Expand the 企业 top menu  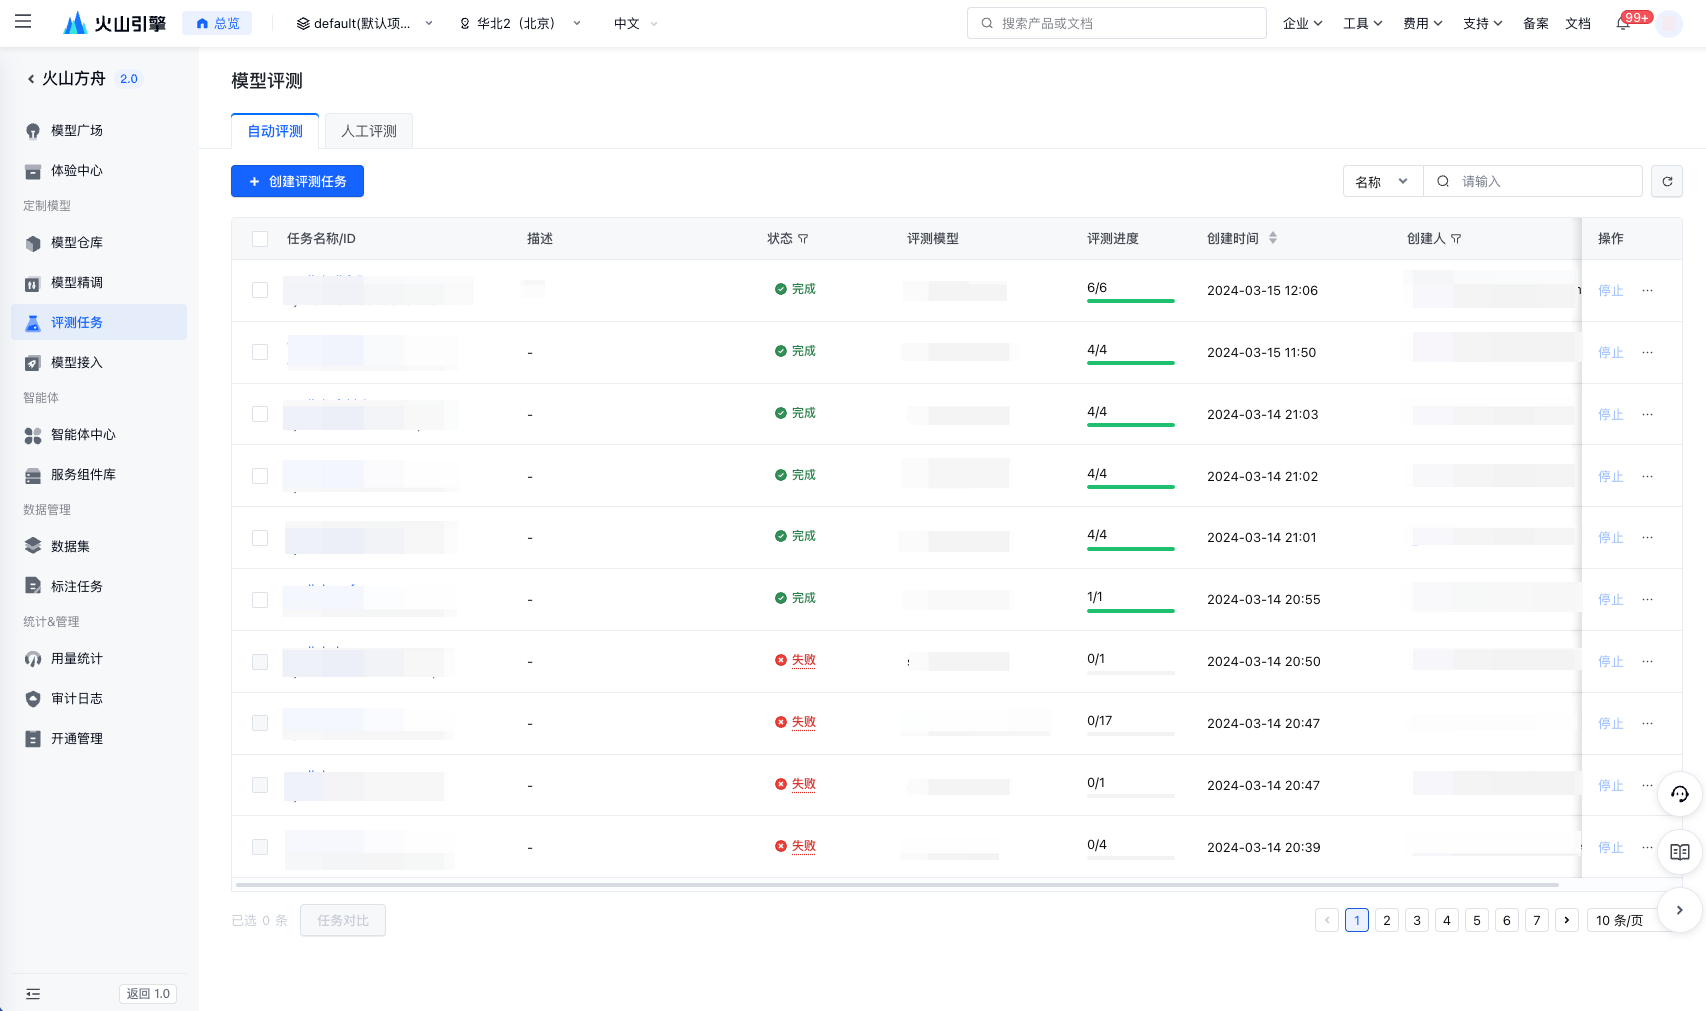click(x=1303, y=23)
